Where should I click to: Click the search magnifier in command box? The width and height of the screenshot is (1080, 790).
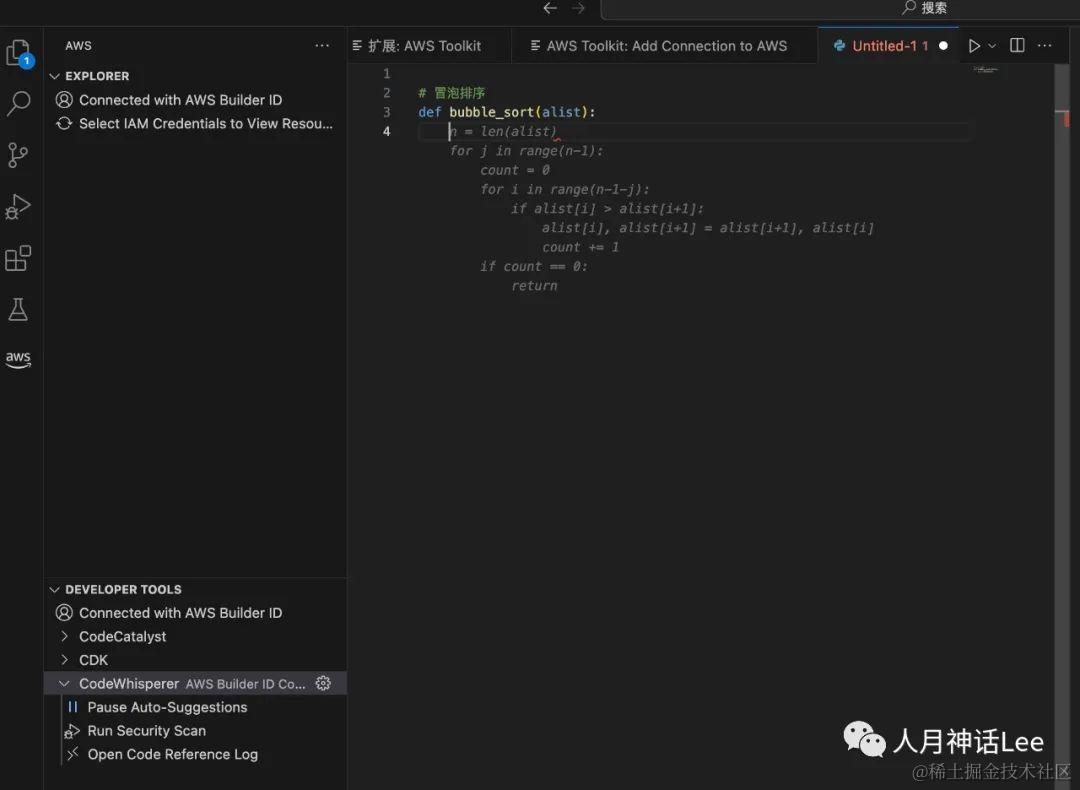909,8
